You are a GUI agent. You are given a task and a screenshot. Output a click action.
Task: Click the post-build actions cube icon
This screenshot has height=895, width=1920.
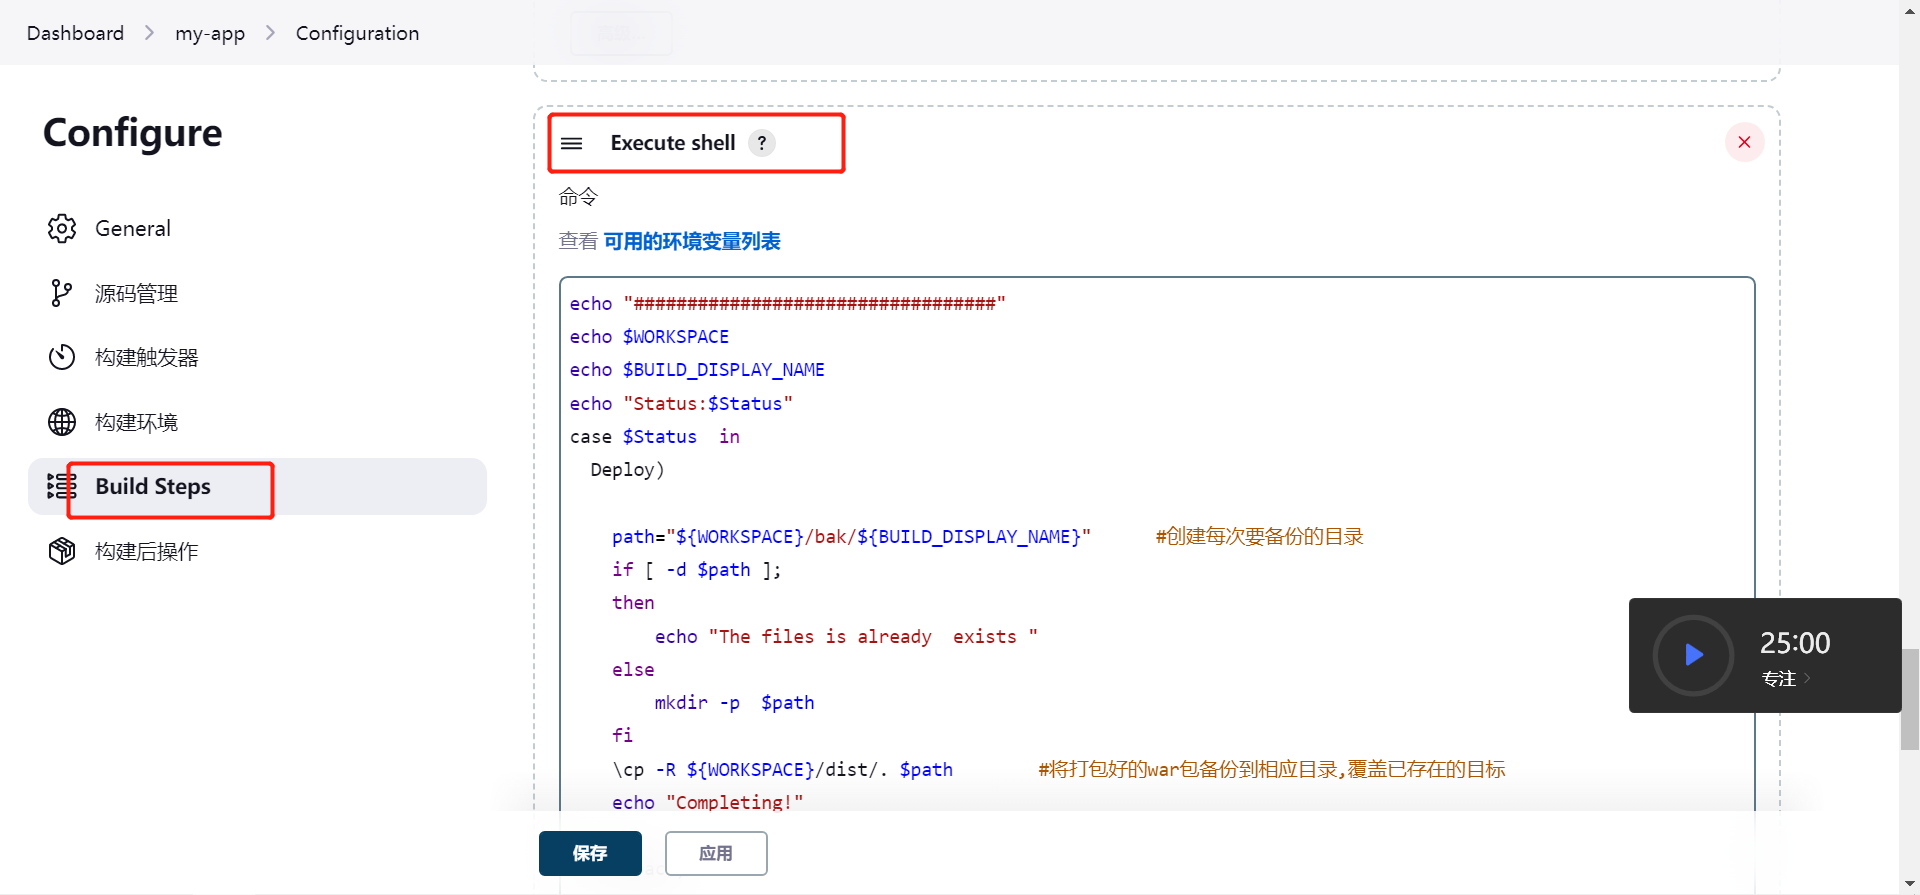62,551
